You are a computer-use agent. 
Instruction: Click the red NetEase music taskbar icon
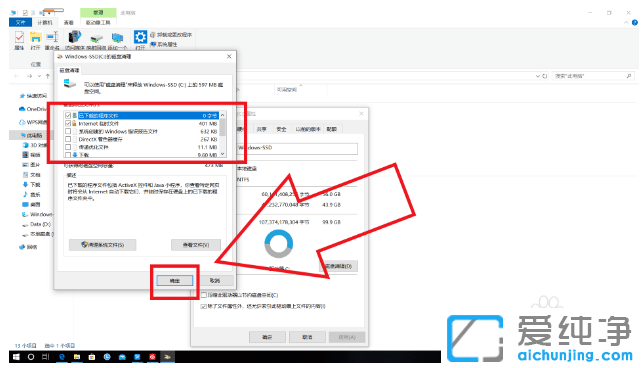click(152, 357)
